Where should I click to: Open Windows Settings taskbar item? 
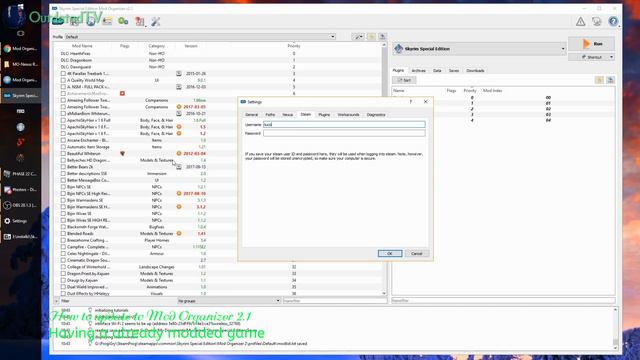coord(20,221)
